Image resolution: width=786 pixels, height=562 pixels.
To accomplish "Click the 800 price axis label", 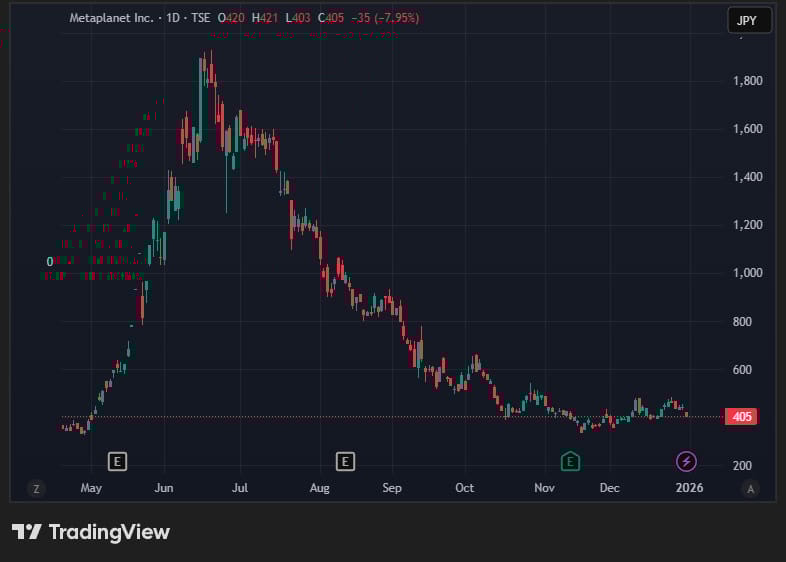I will 742,321.
